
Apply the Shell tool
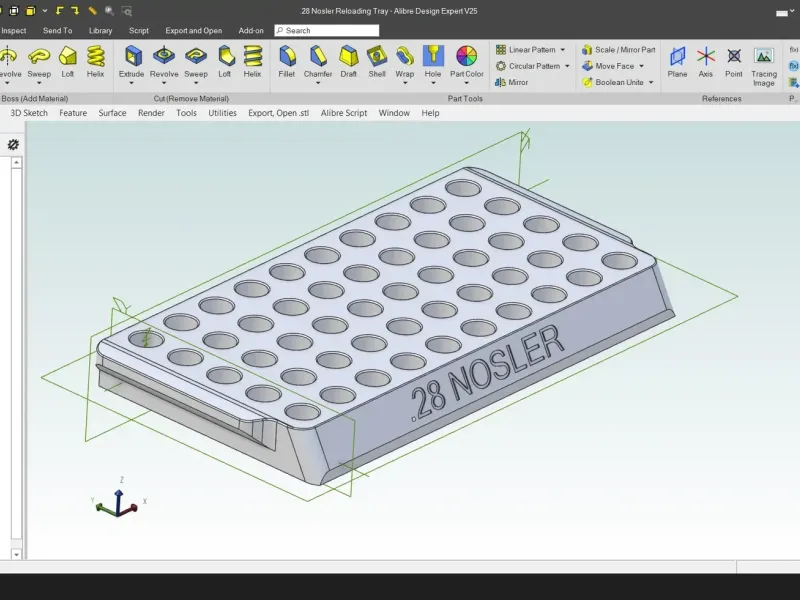377,62
